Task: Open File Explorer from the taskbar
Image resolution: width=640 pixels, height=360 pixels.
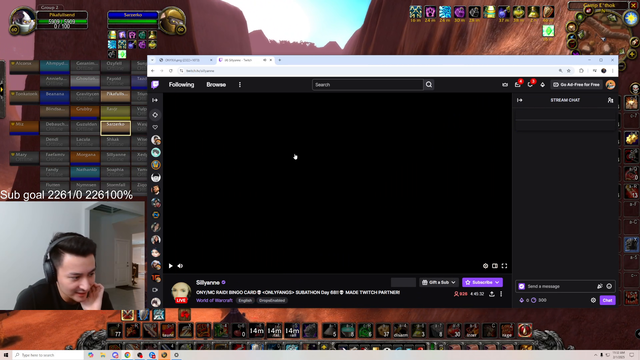Action: (x=103, y=355)
